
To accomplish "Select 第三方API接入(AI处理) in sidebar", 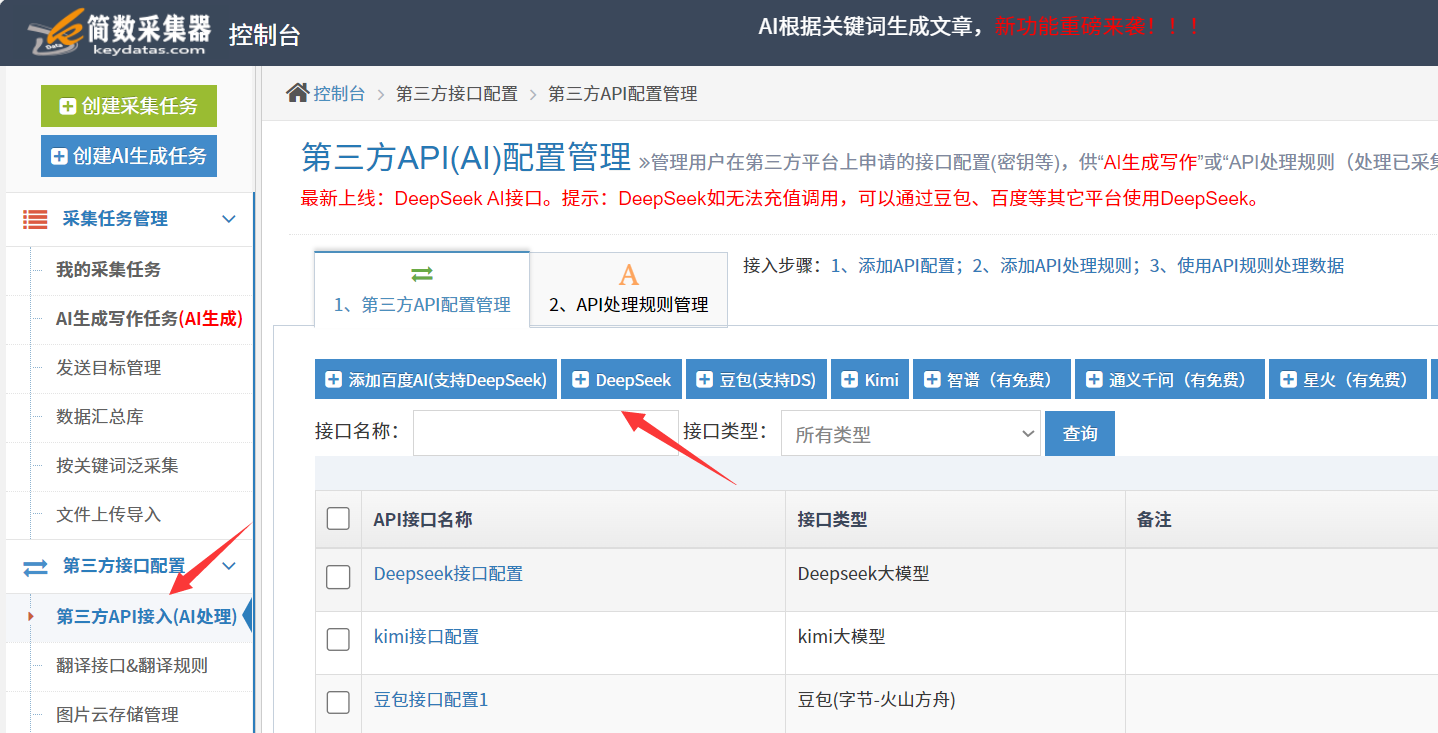I will pos(147,617).
